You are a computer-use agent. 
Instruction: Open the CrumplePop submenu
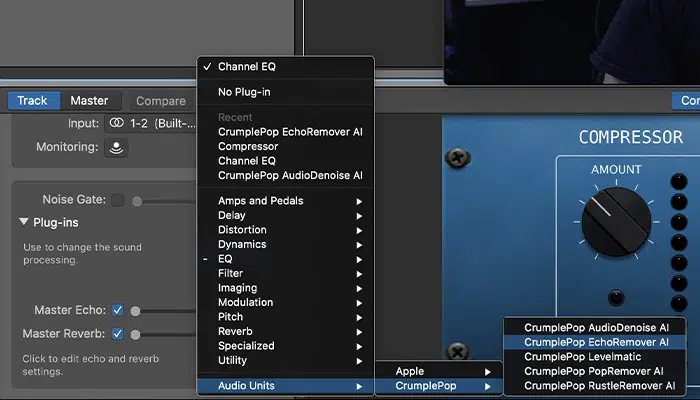pos(439,386)
